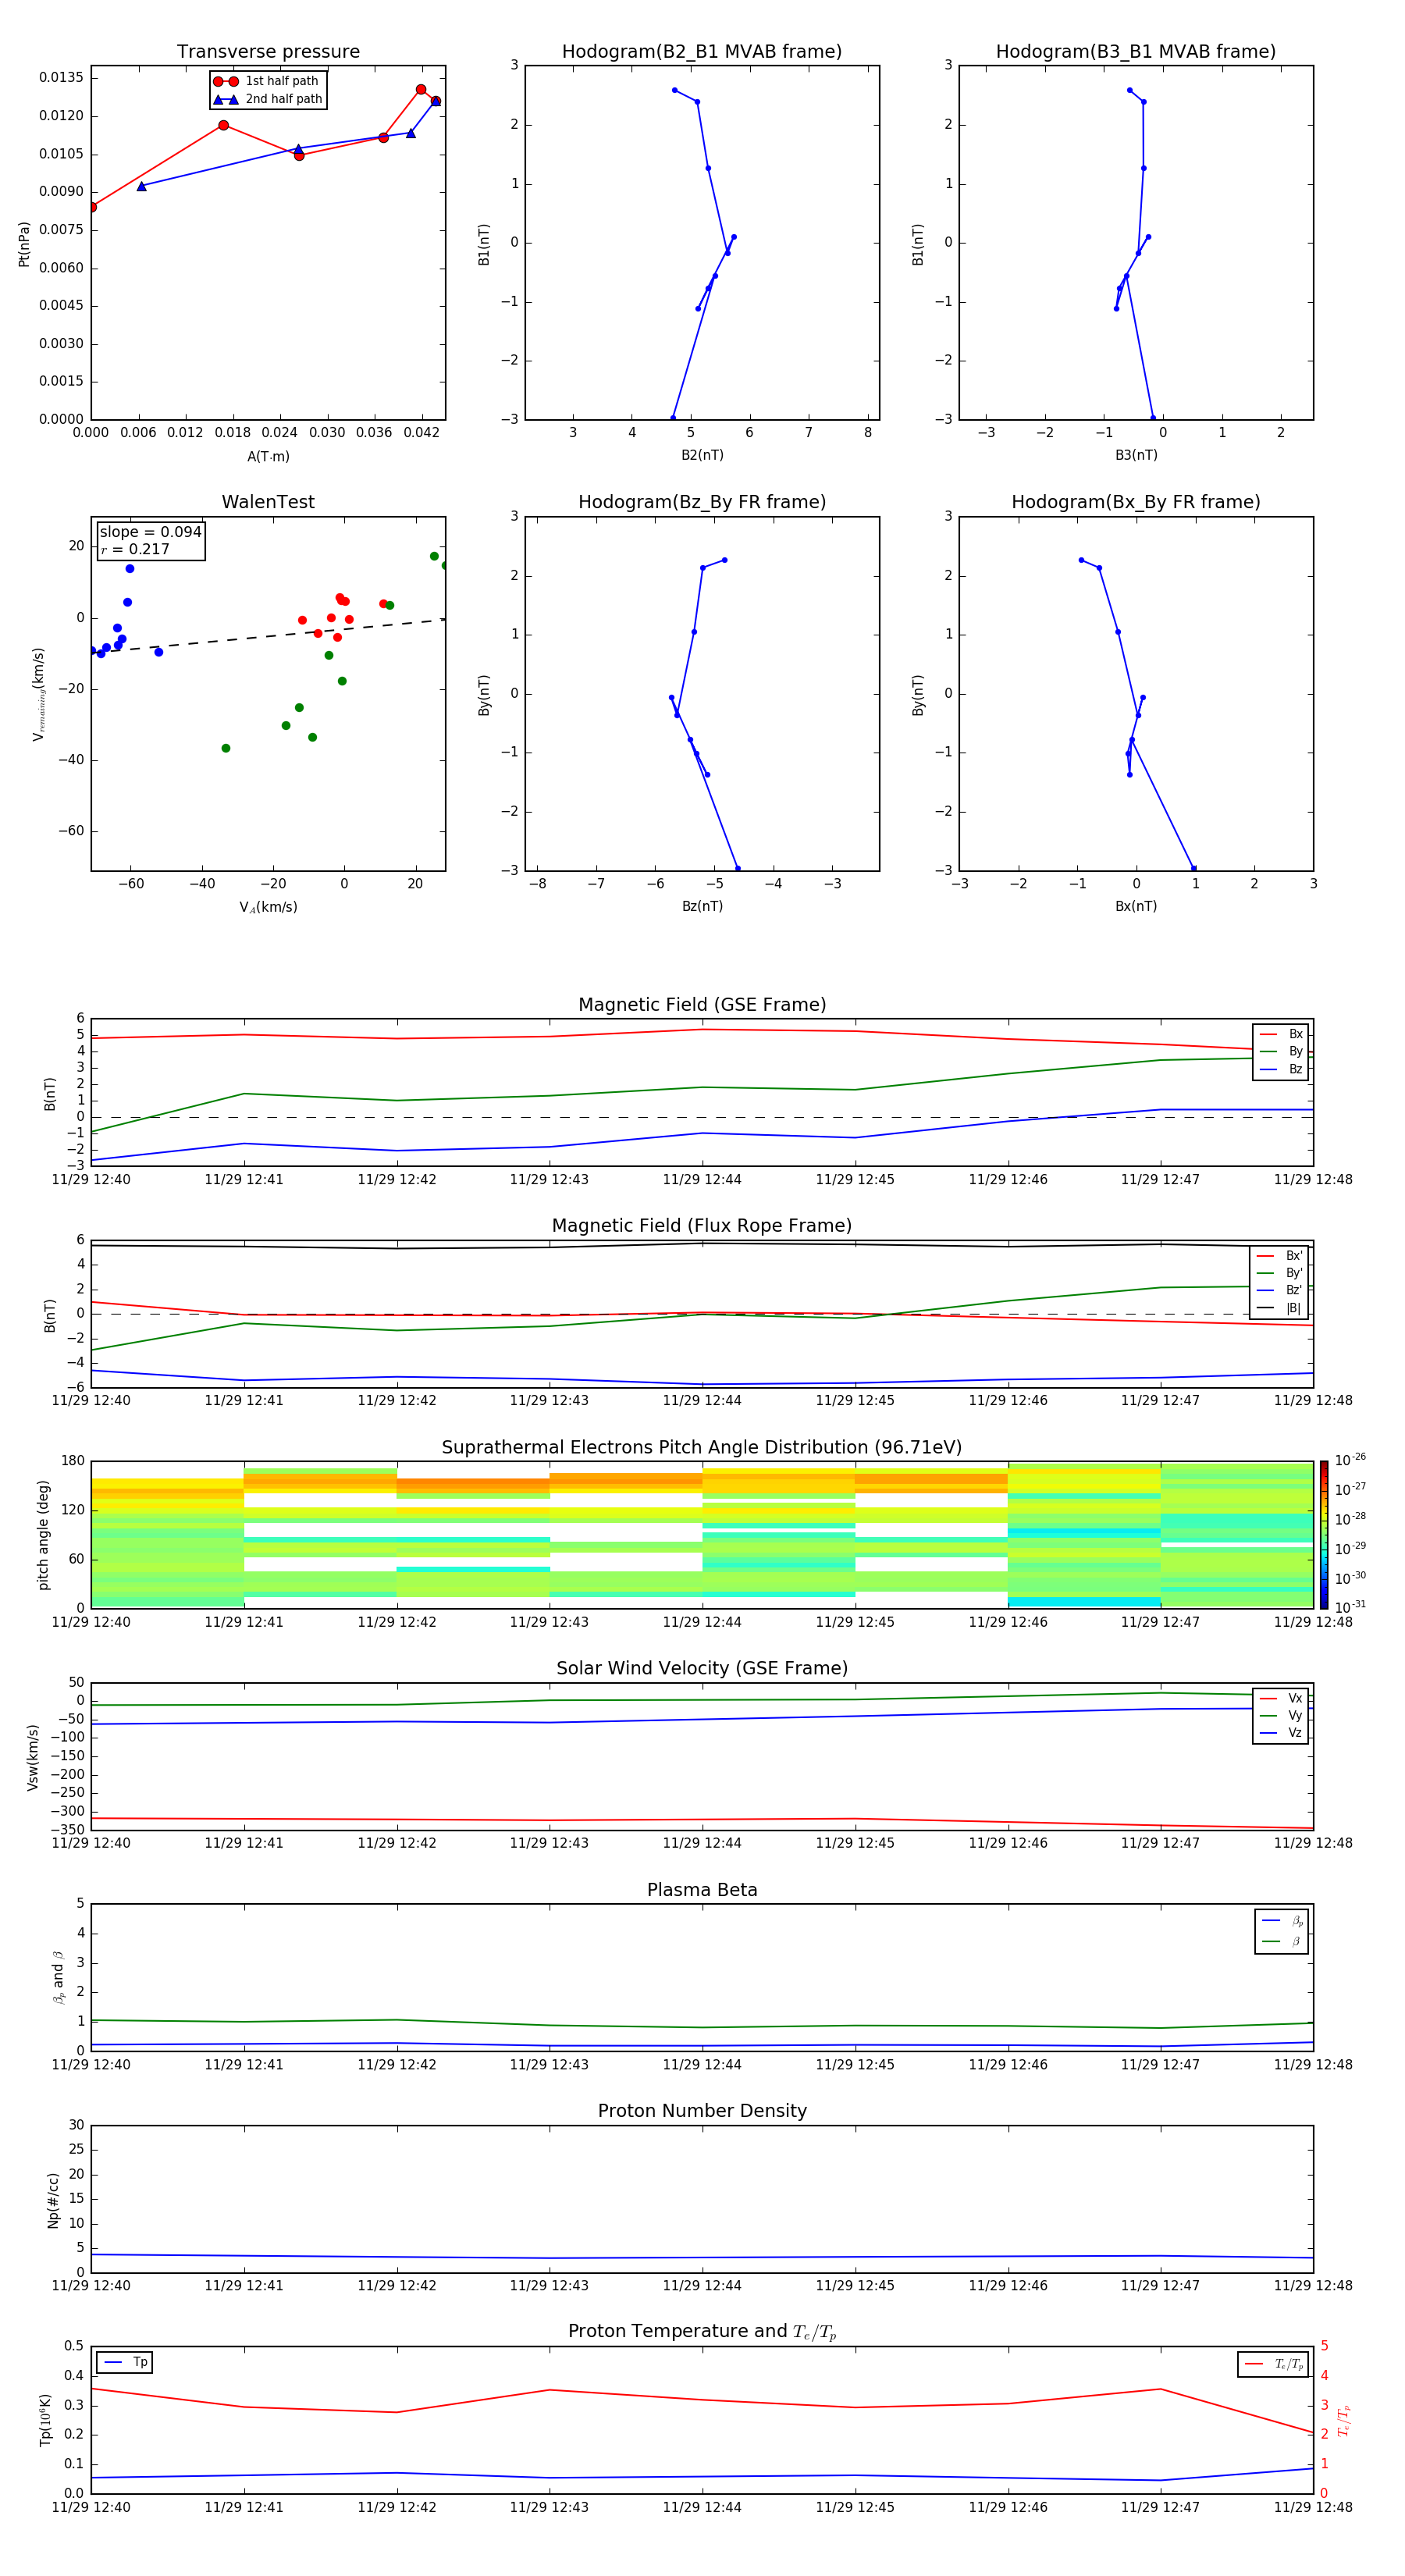Click the βp legend entry in Plasma Beta plot
The width and height of the screenshot is (1405, 2576).
tap(1281, 1921)
